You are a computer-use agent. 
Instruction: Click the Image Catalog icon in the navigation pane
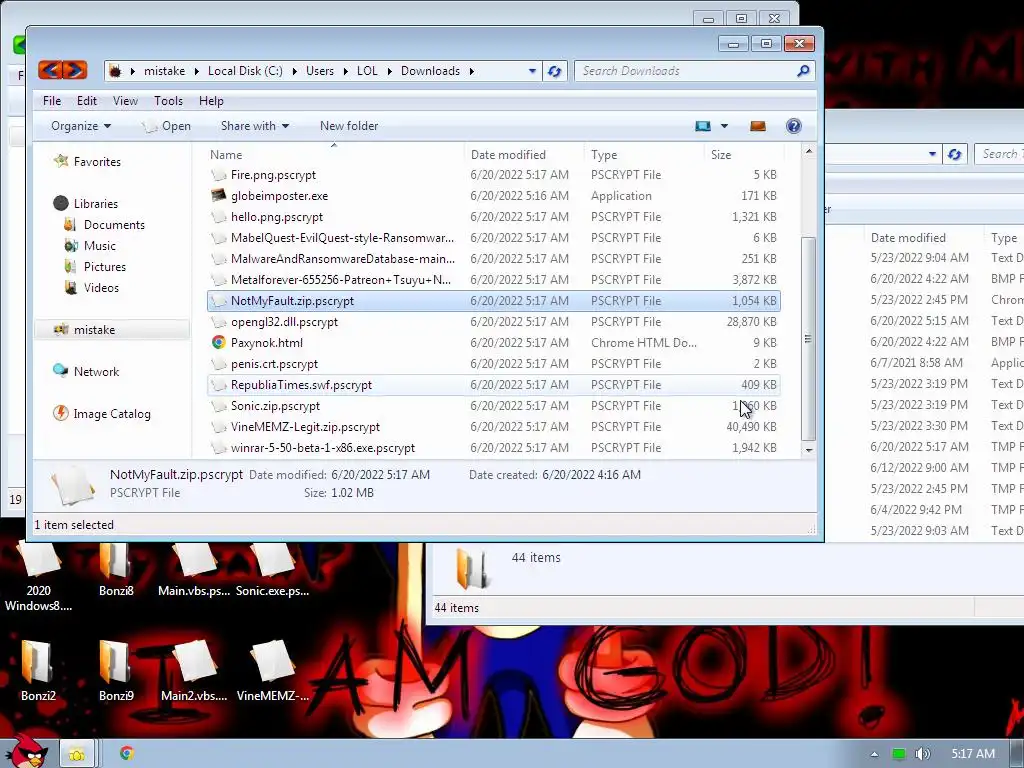tap(61, 413)
